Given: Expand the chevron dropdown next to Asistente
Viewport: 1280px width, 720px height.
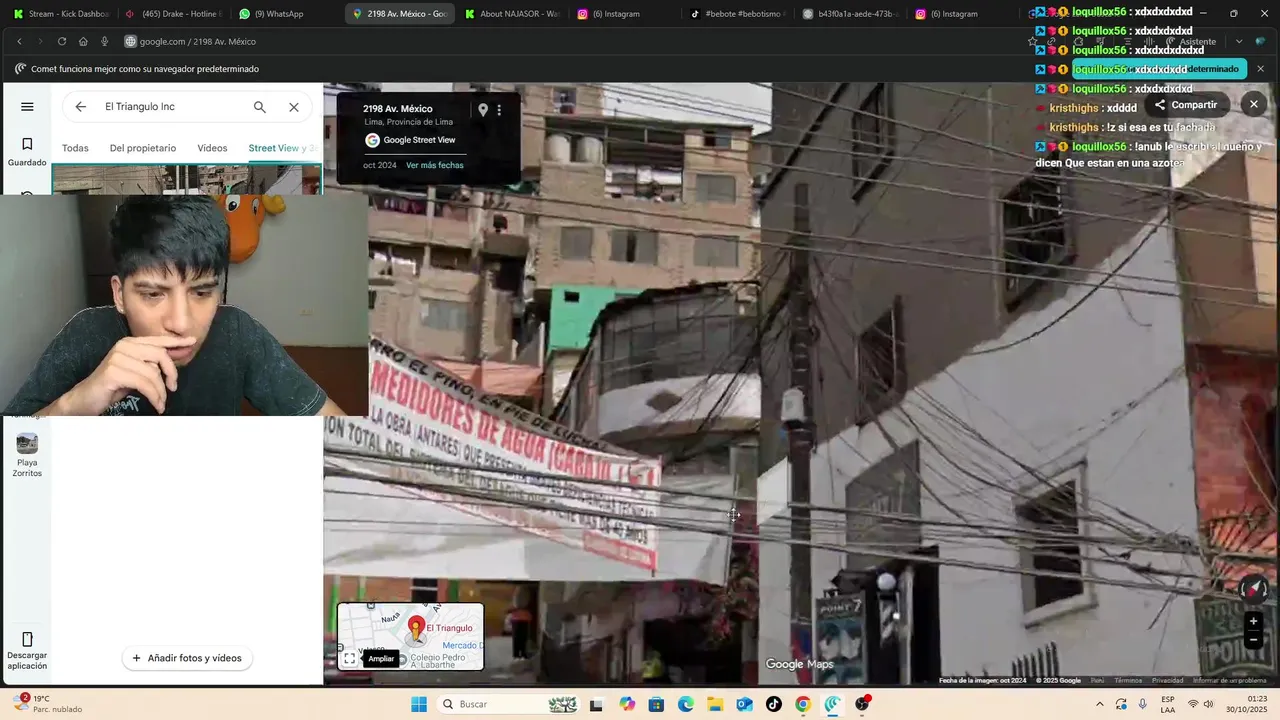Looking at the screenshot, I should (x=1238, y=41).
